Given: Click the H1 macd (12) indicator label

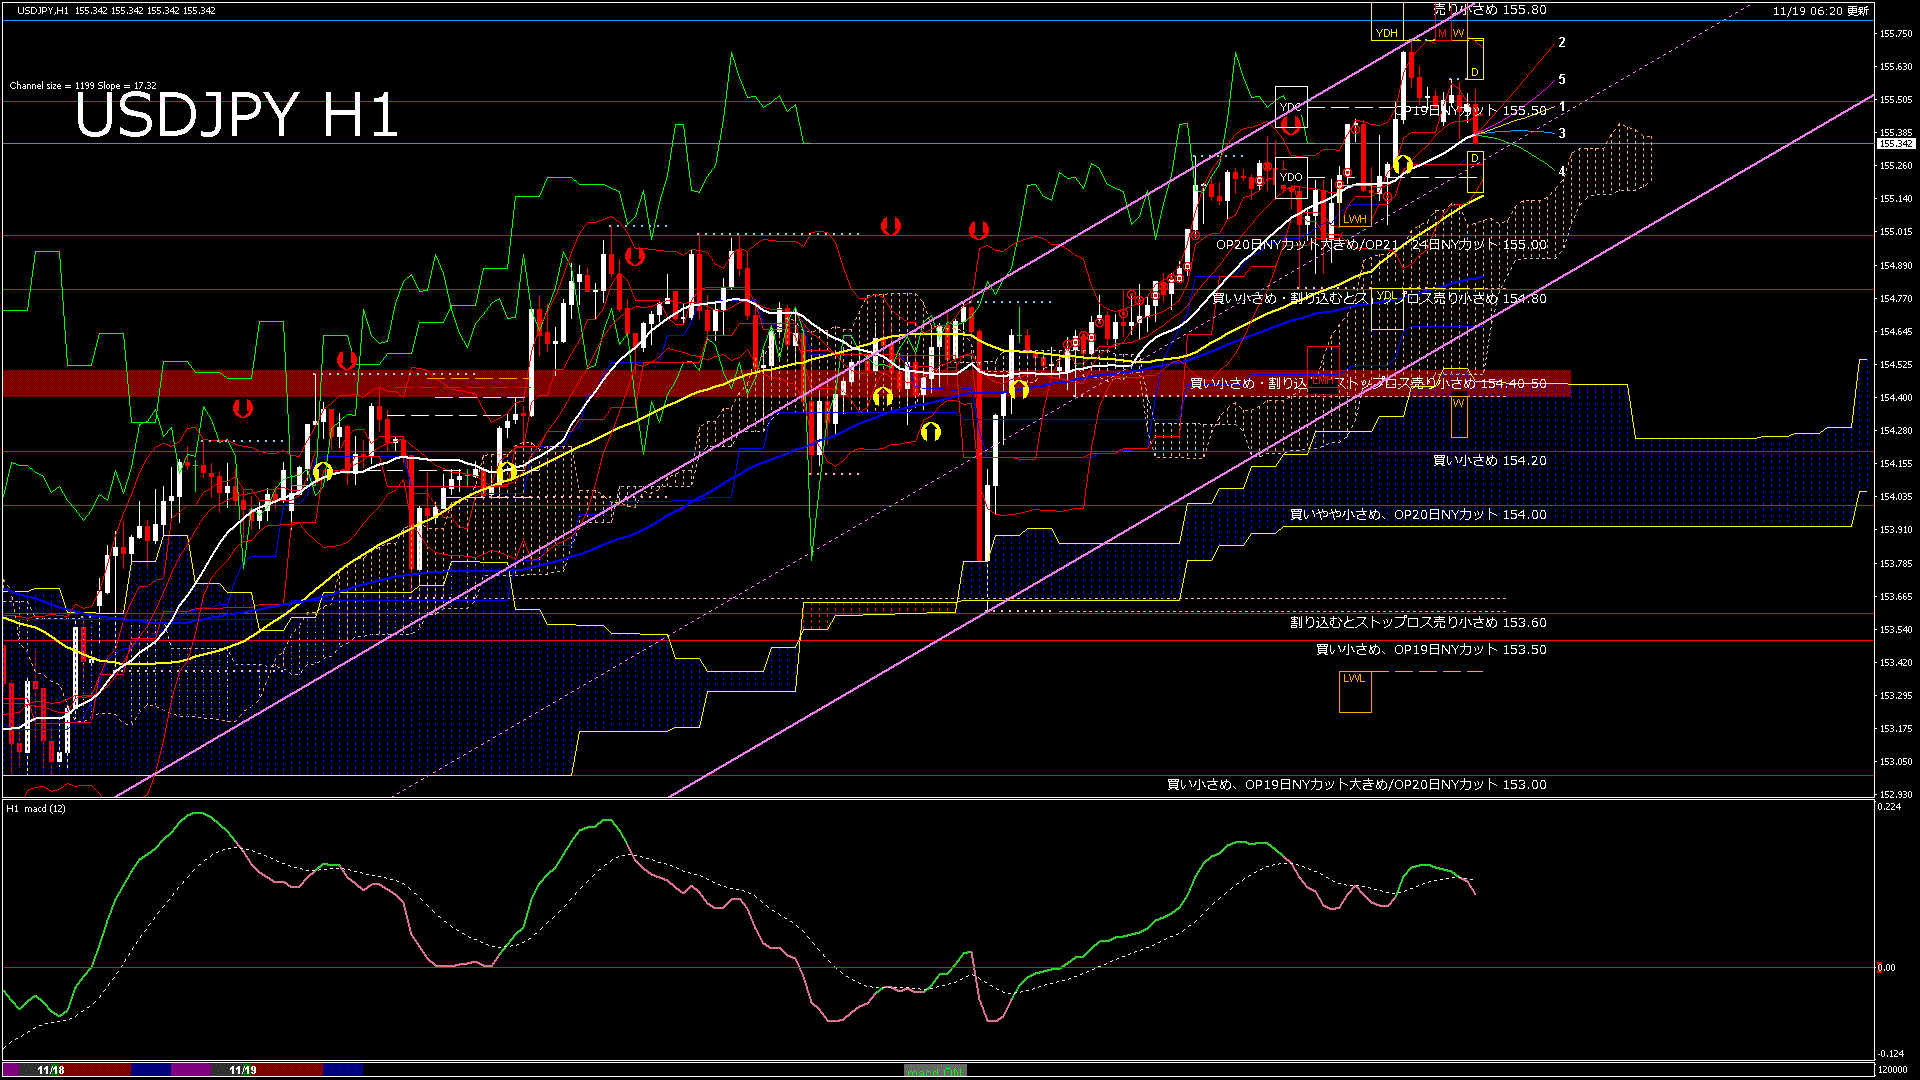Looking at the screenshot, I should tap(36, 808).
